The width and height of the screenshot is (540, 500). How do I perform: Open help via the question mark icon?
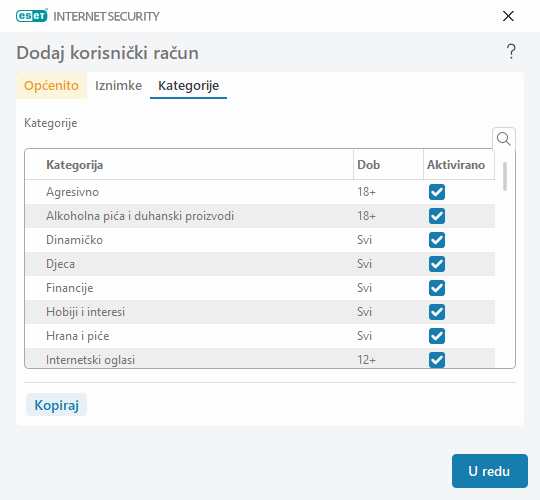pos(511,52)
